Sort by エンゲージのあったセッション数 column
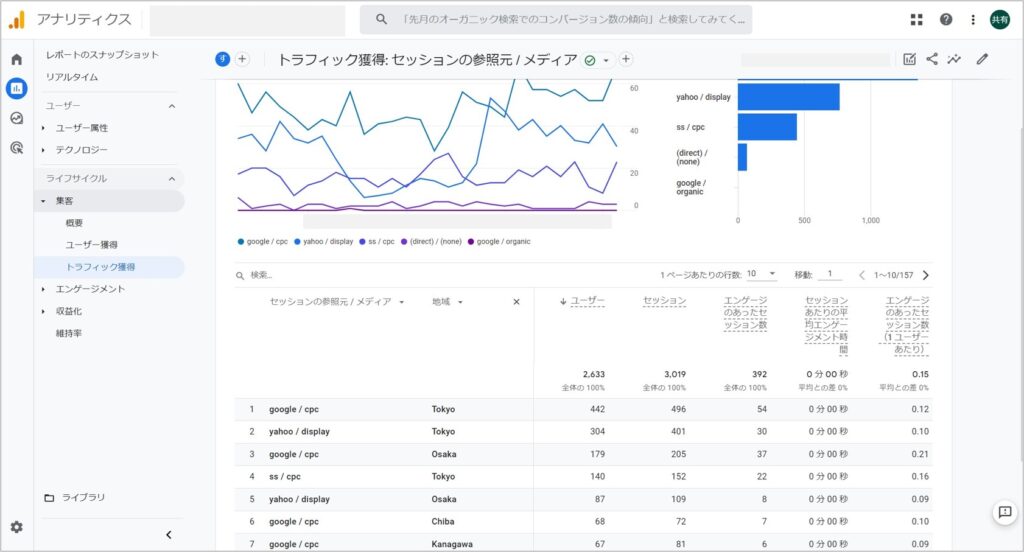The width and height of the screenshot is (1024, 552). pos(745,313)
